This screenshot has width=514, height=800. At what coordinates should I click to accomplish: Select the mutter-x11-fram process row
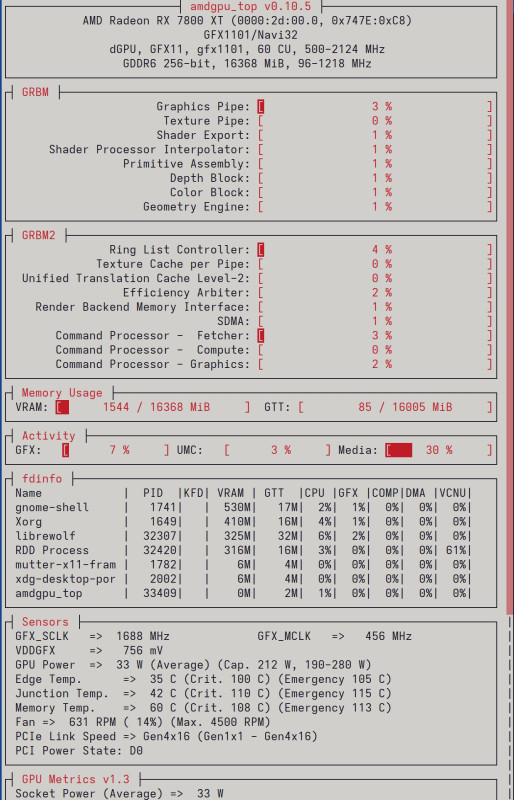tap(243, 564)
